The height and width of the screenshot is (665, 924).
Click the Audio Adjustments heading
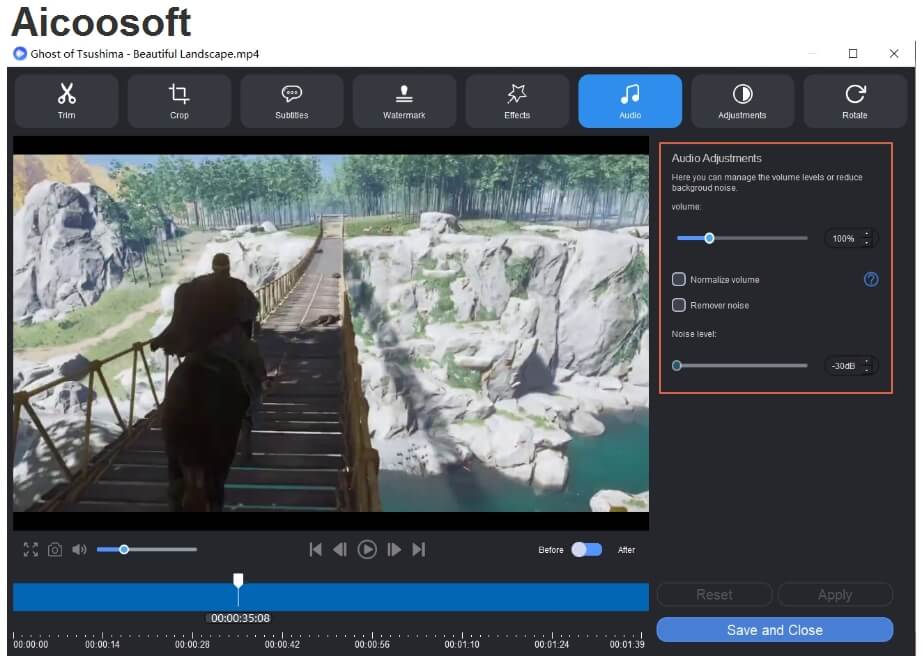(x=716, y=158)
